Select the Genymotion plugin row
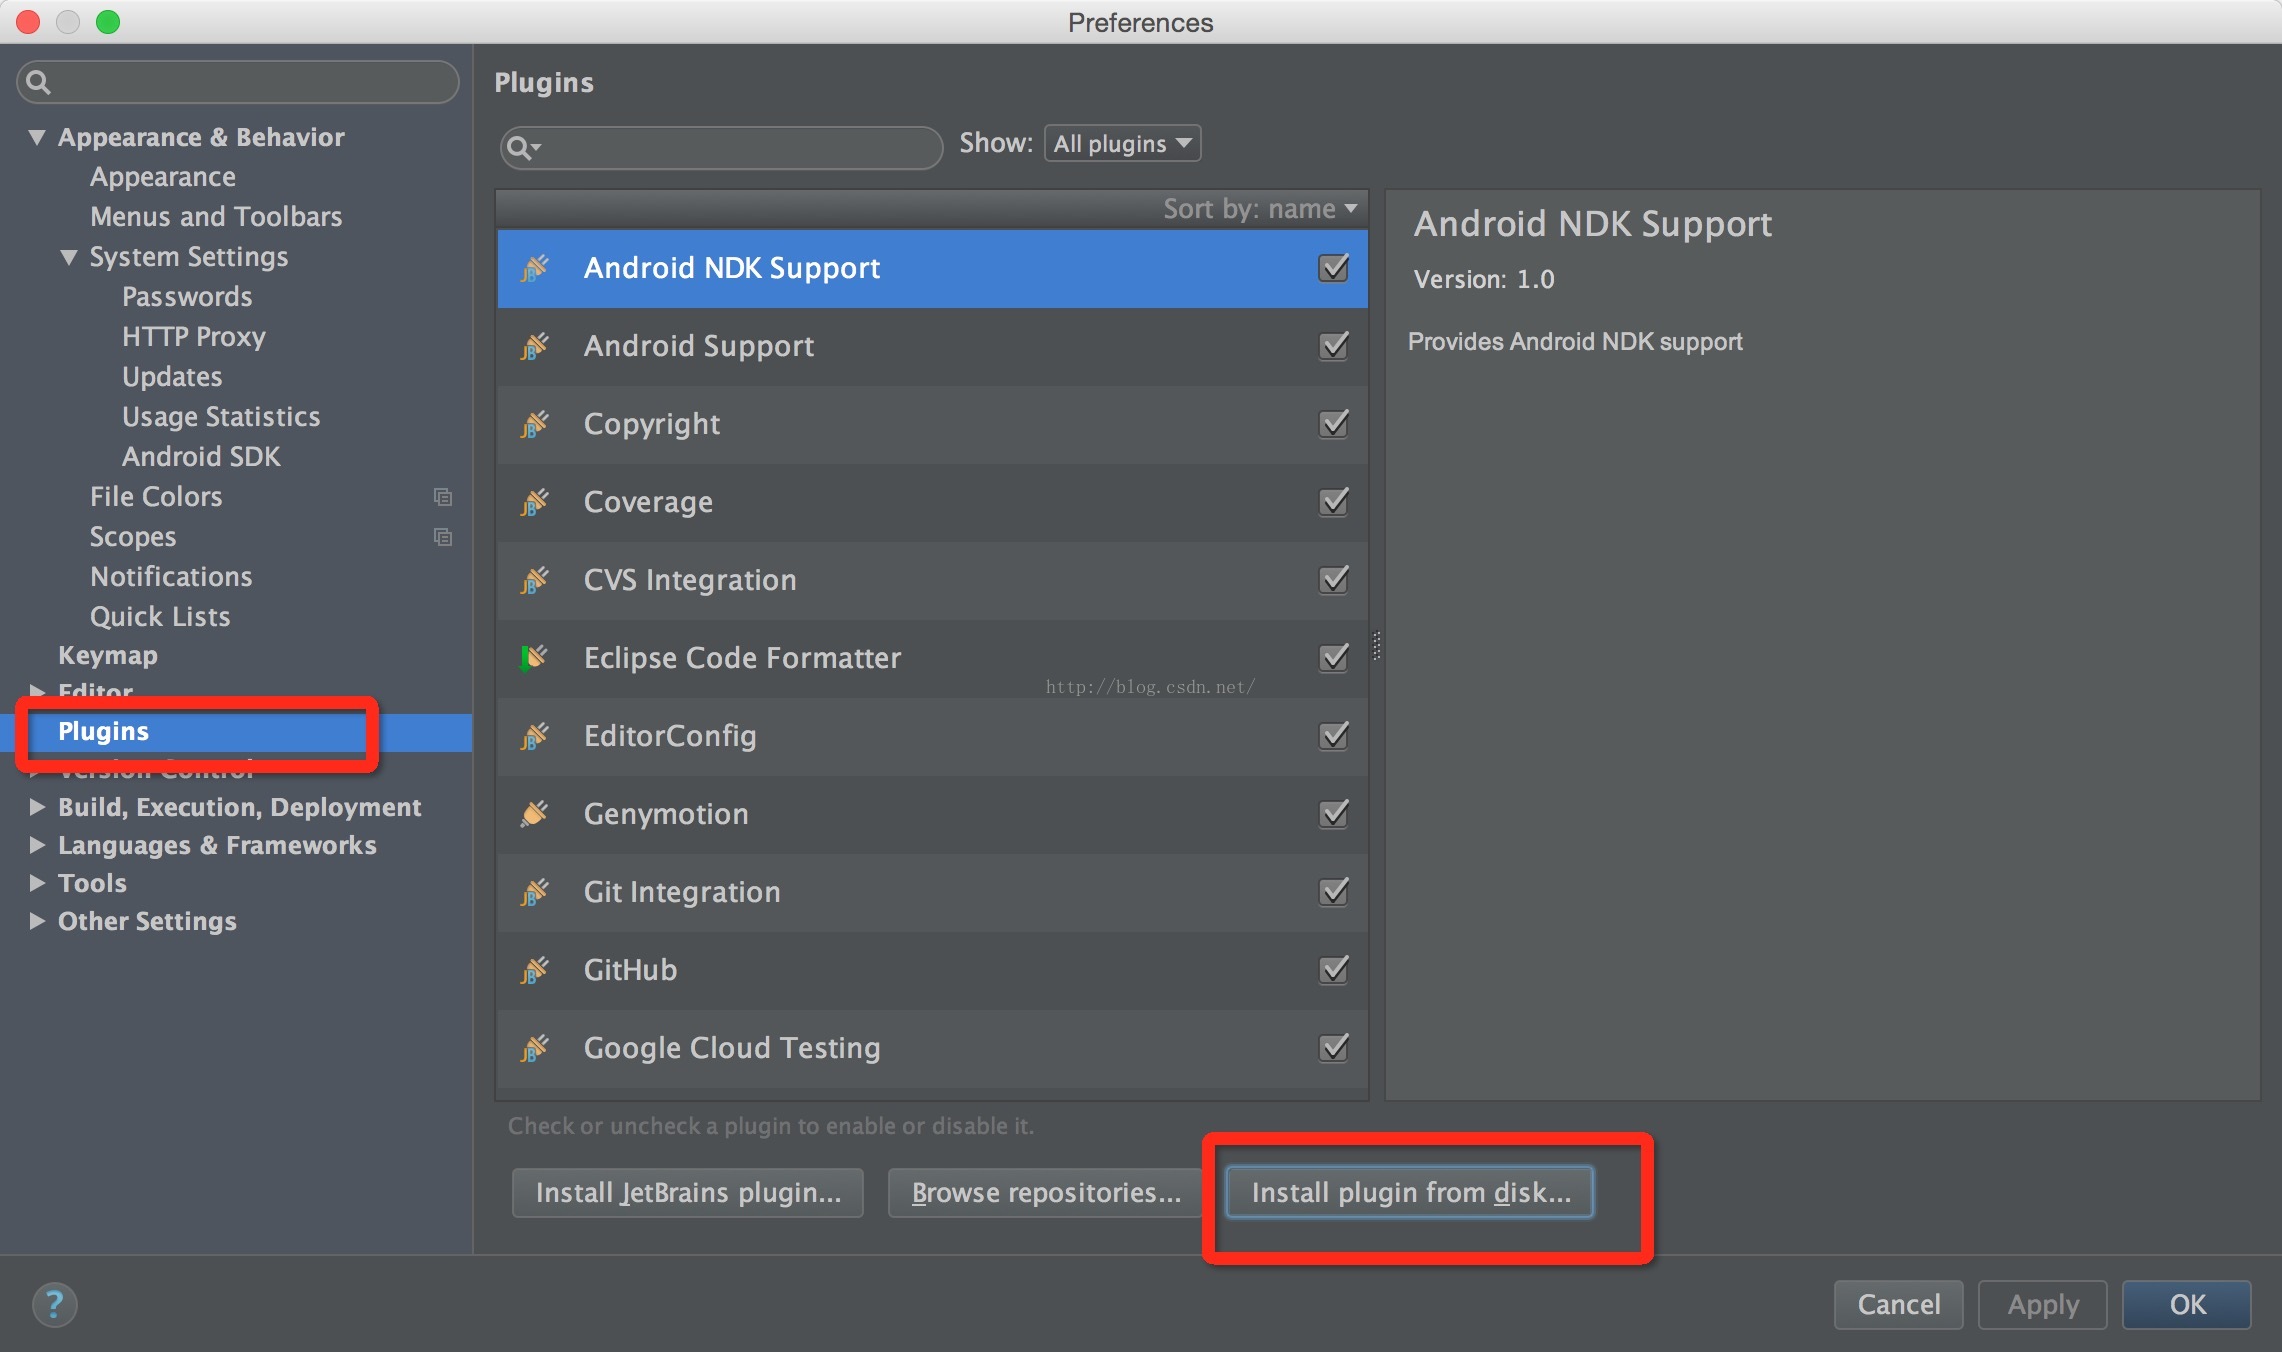The height and width of the screenshot is (1352, 2282). point(932,814)
